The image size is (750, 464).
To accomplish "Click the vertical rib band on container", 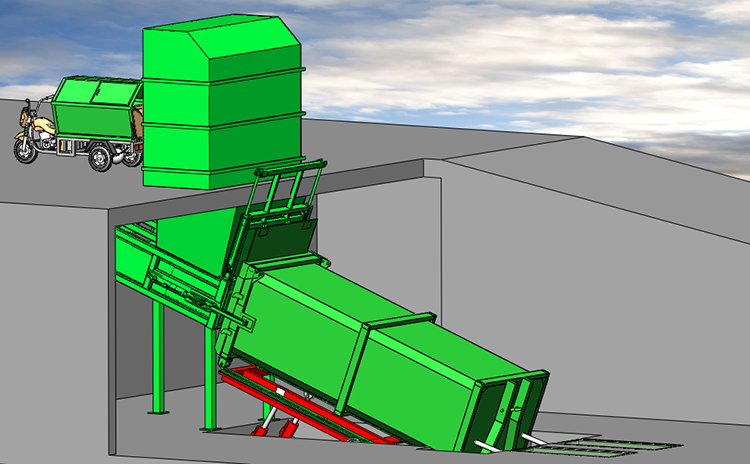I will 352,368.
